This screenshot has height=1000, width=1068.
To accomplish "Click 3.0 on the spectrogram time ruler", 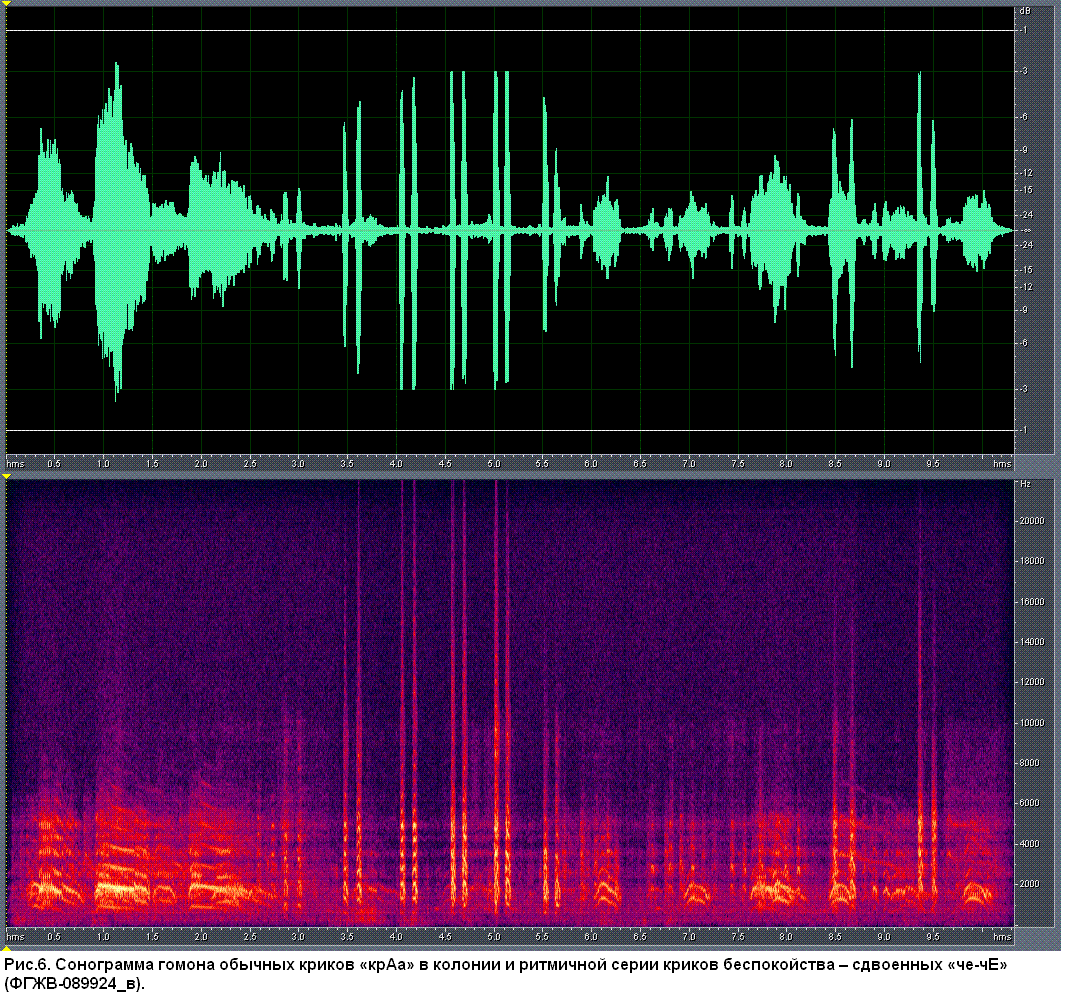I will point(298,937).
